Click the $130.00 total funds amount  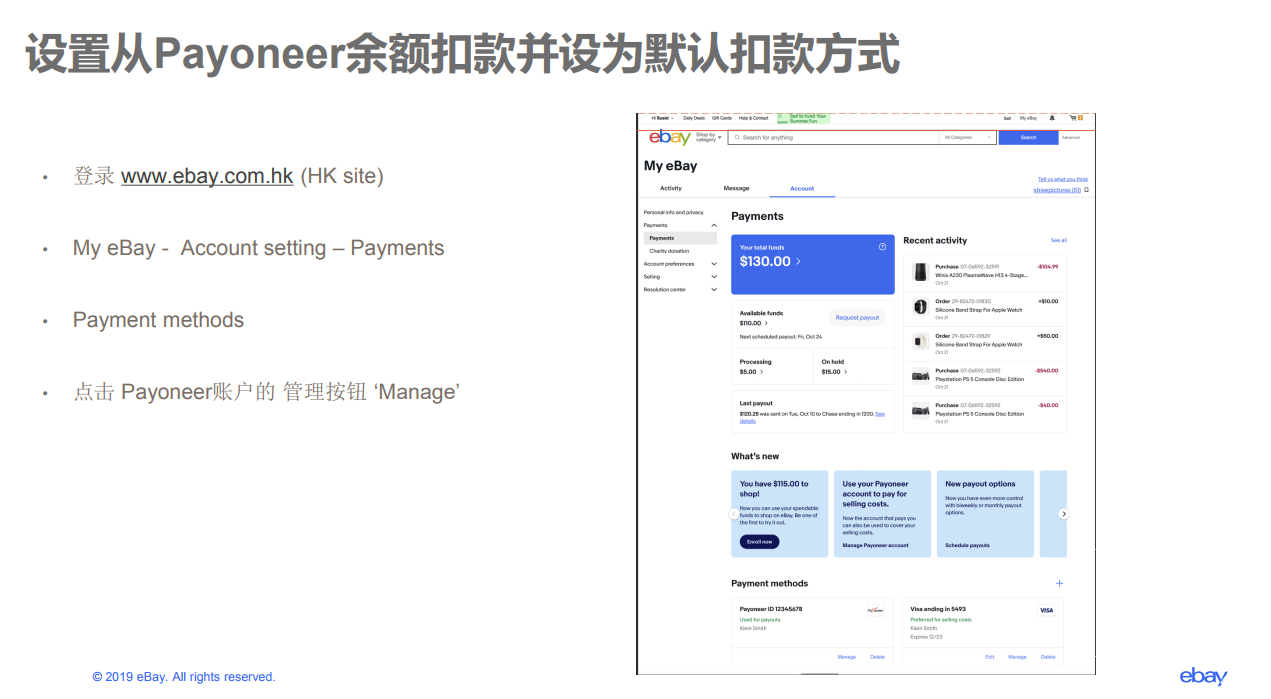[x=765, y=262]
